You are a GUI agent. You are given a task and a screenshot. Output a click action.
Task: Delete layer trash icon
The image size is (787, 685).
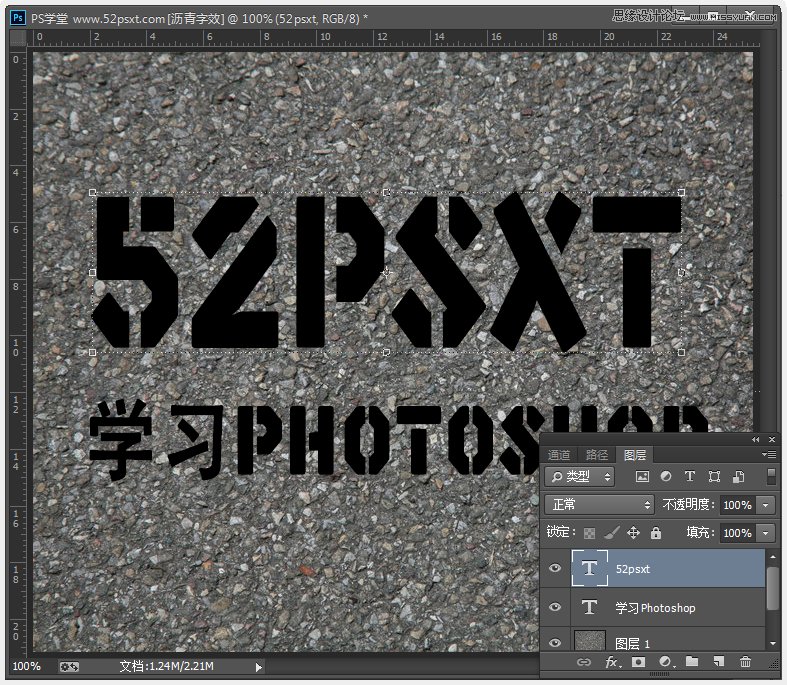745,662
